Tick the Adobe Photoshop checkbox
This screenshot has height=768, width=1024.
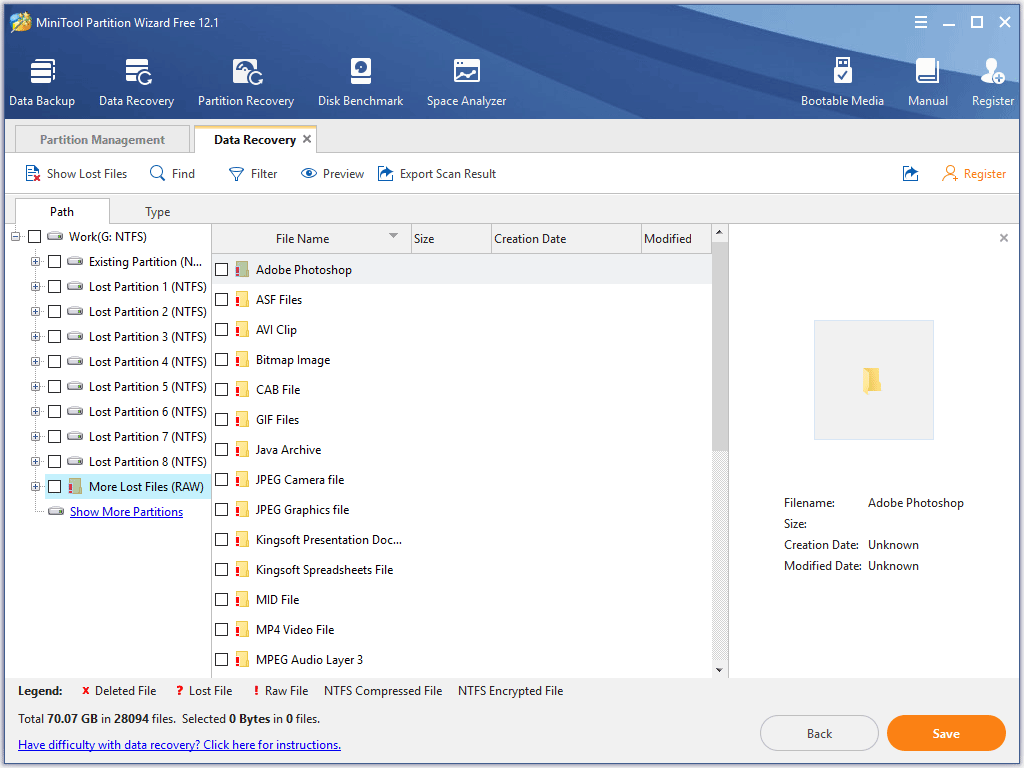[221, 270]
